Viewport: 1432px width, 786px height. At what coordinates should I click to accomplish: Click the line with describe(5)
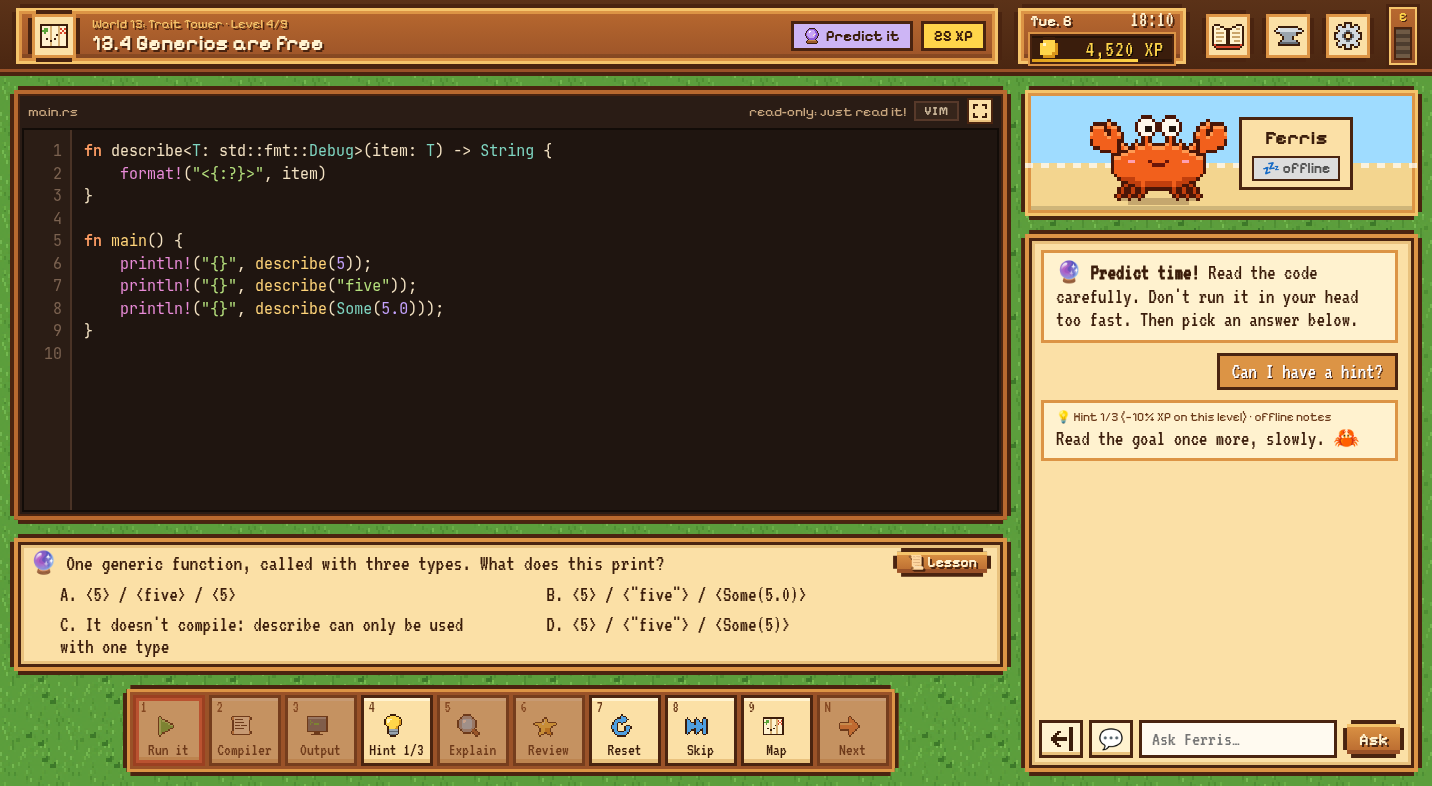[x=246, y=263]
